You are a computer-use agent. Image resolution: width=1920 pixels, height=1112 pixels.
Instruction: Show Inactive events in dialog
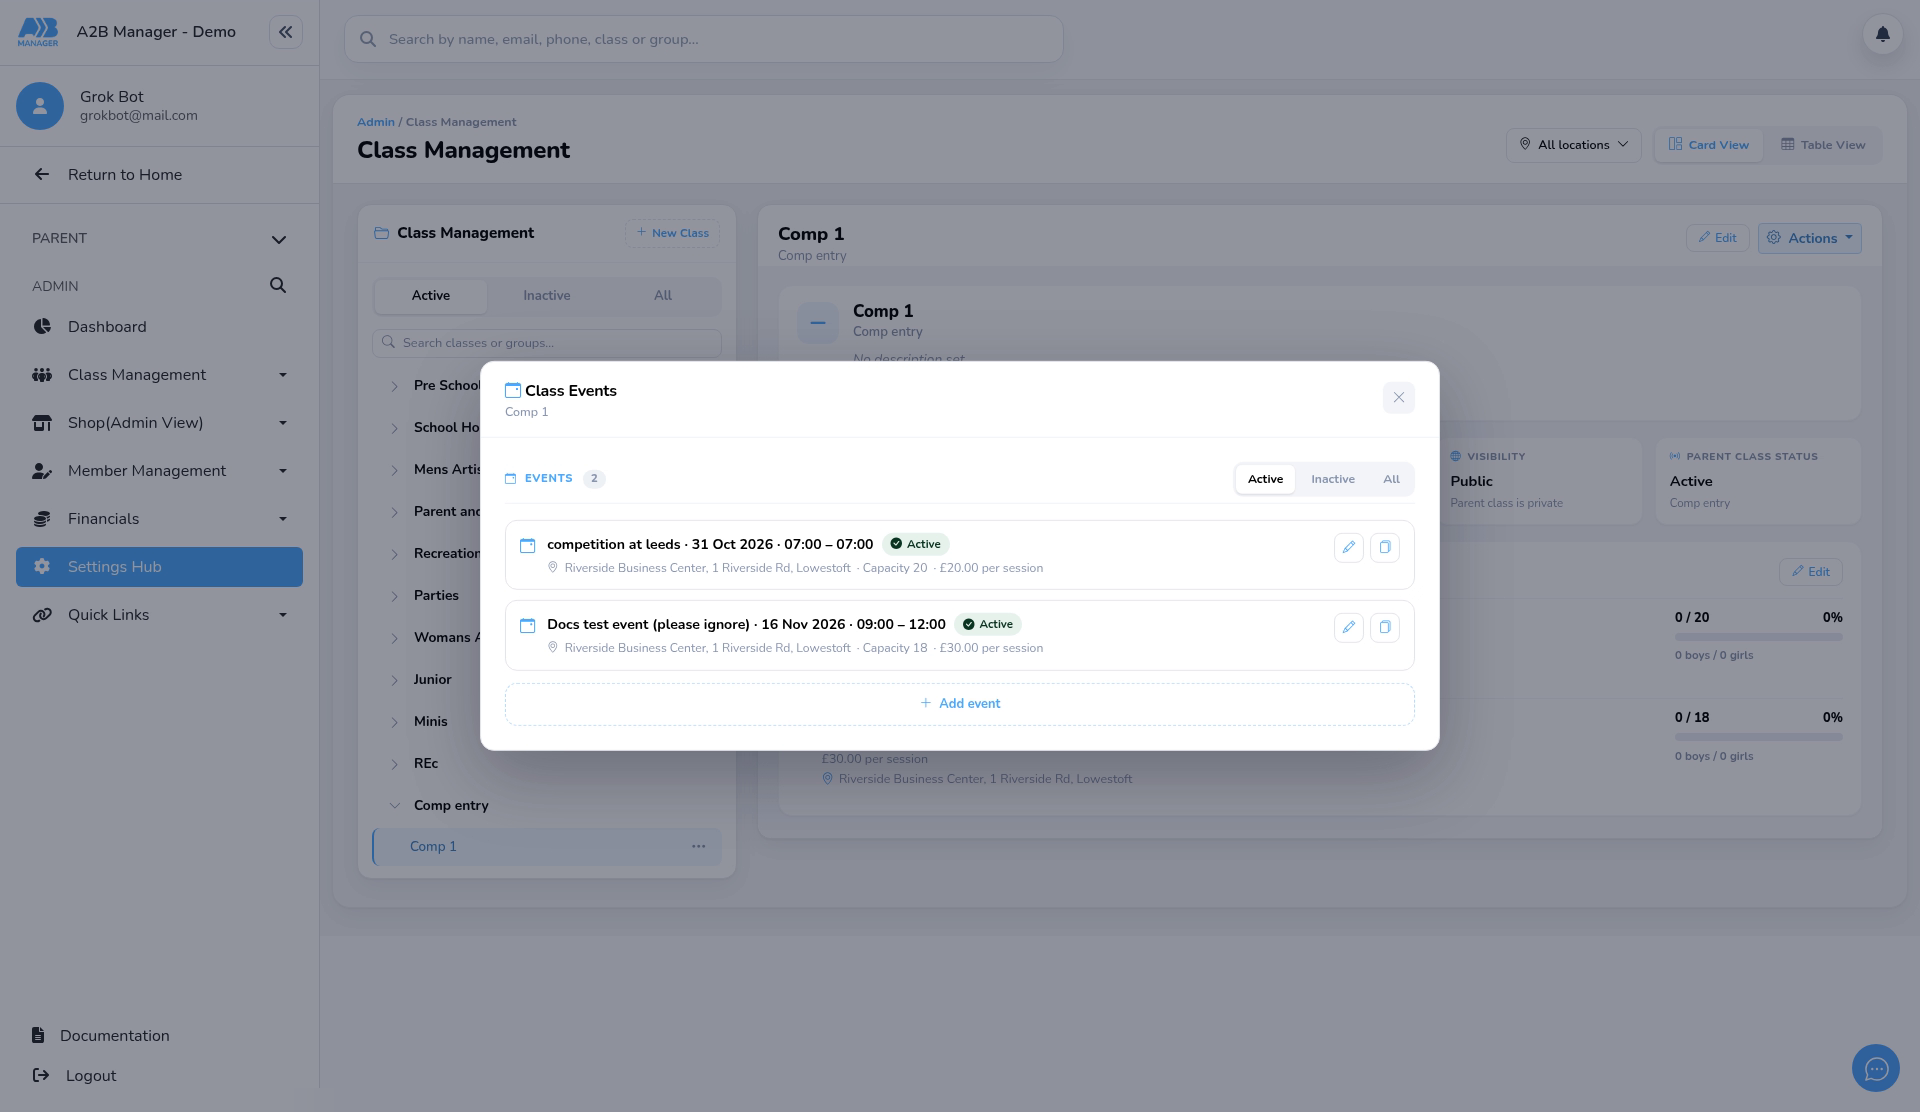point(1333,479)
